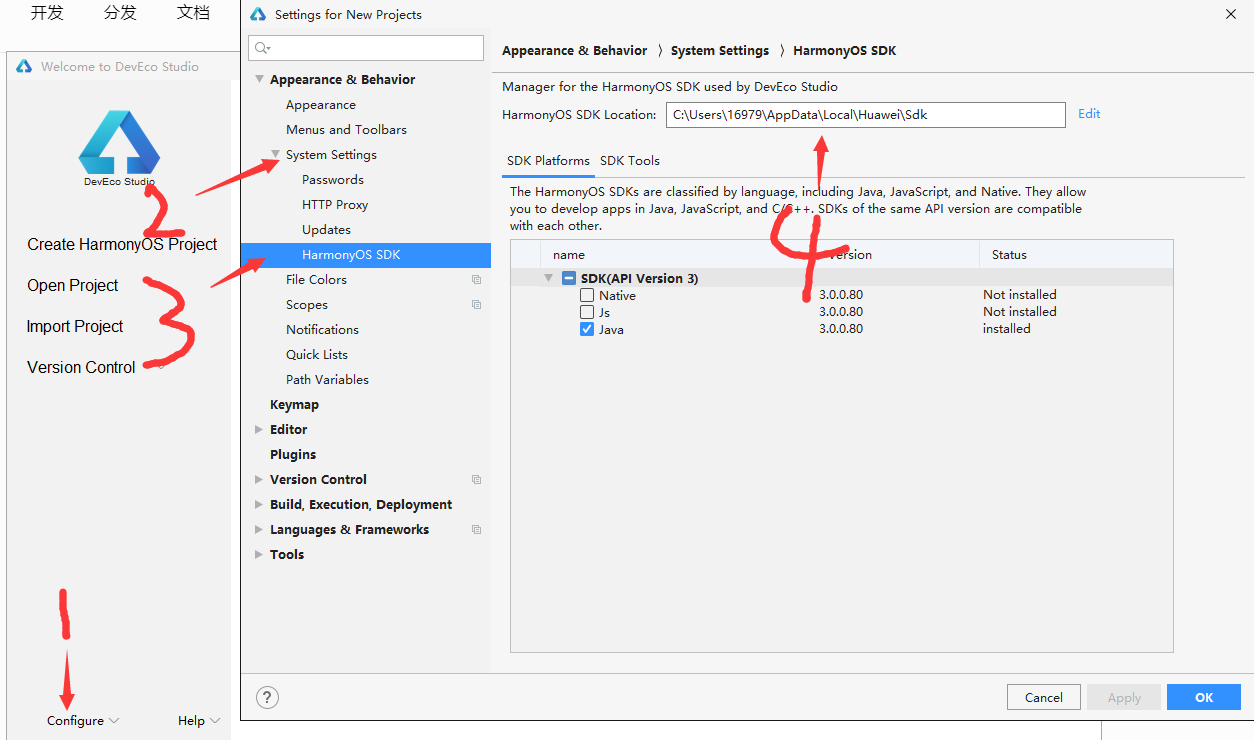Viewport: 1254px width, 740px height.
Task: Enable the Js SDK checkbox
Action: click(x=587, y=312)
